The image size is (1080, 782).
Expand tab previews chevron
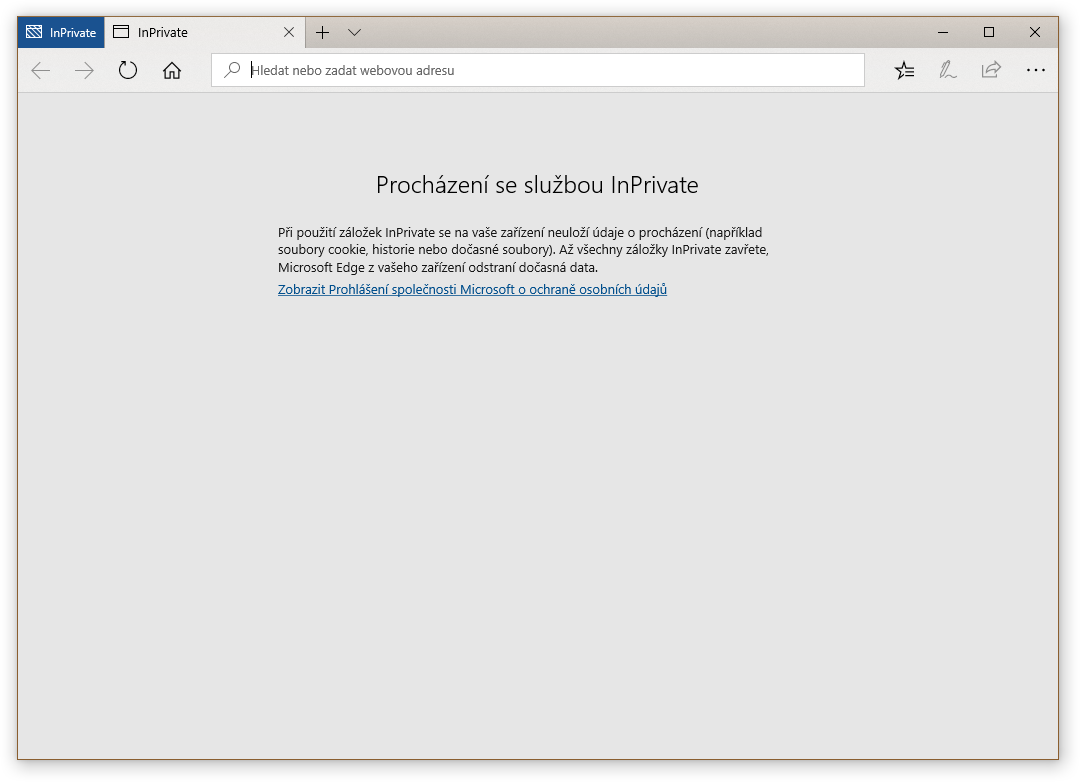point(354,32)
